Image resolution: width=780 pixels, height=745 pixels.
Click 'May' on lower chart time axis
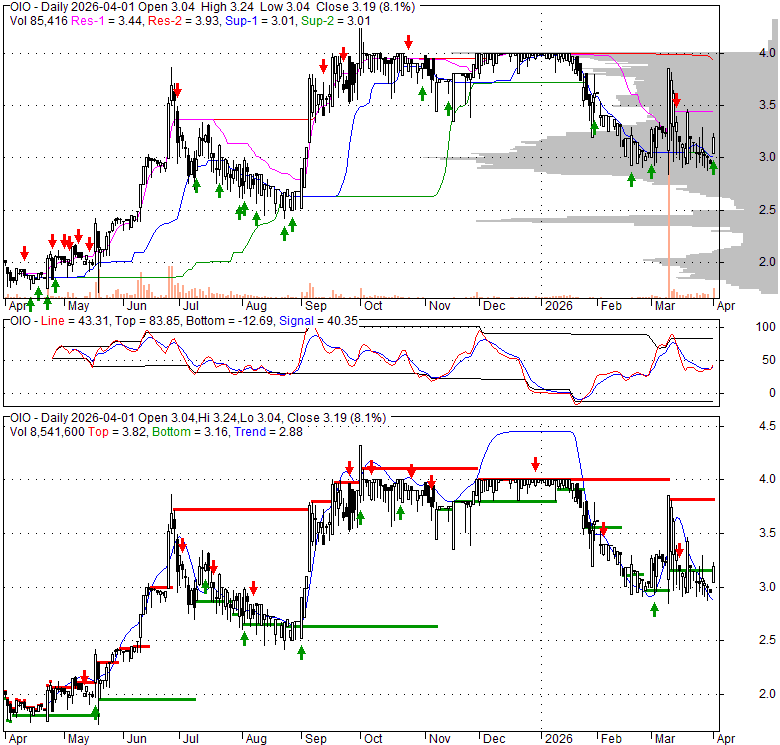[78, 739]
